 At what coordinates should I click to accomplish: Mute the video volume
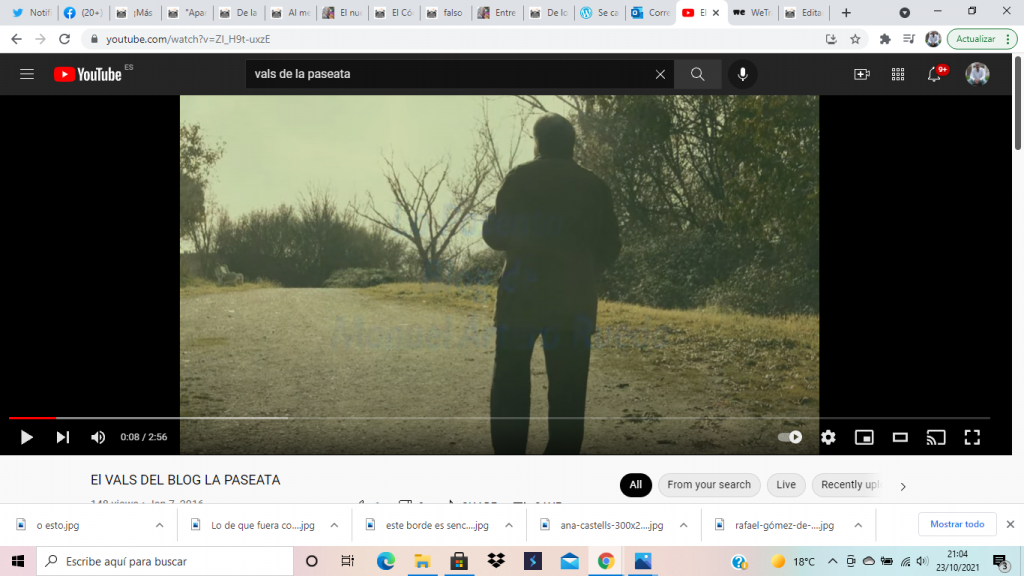pyautogui.click(x=98, y=437)
